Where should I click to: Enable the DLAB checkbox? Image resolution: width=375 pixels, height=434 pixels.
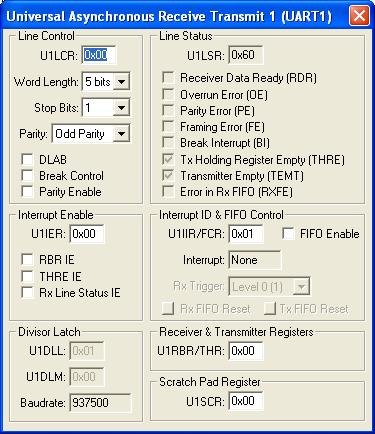(x=27, y=159)
